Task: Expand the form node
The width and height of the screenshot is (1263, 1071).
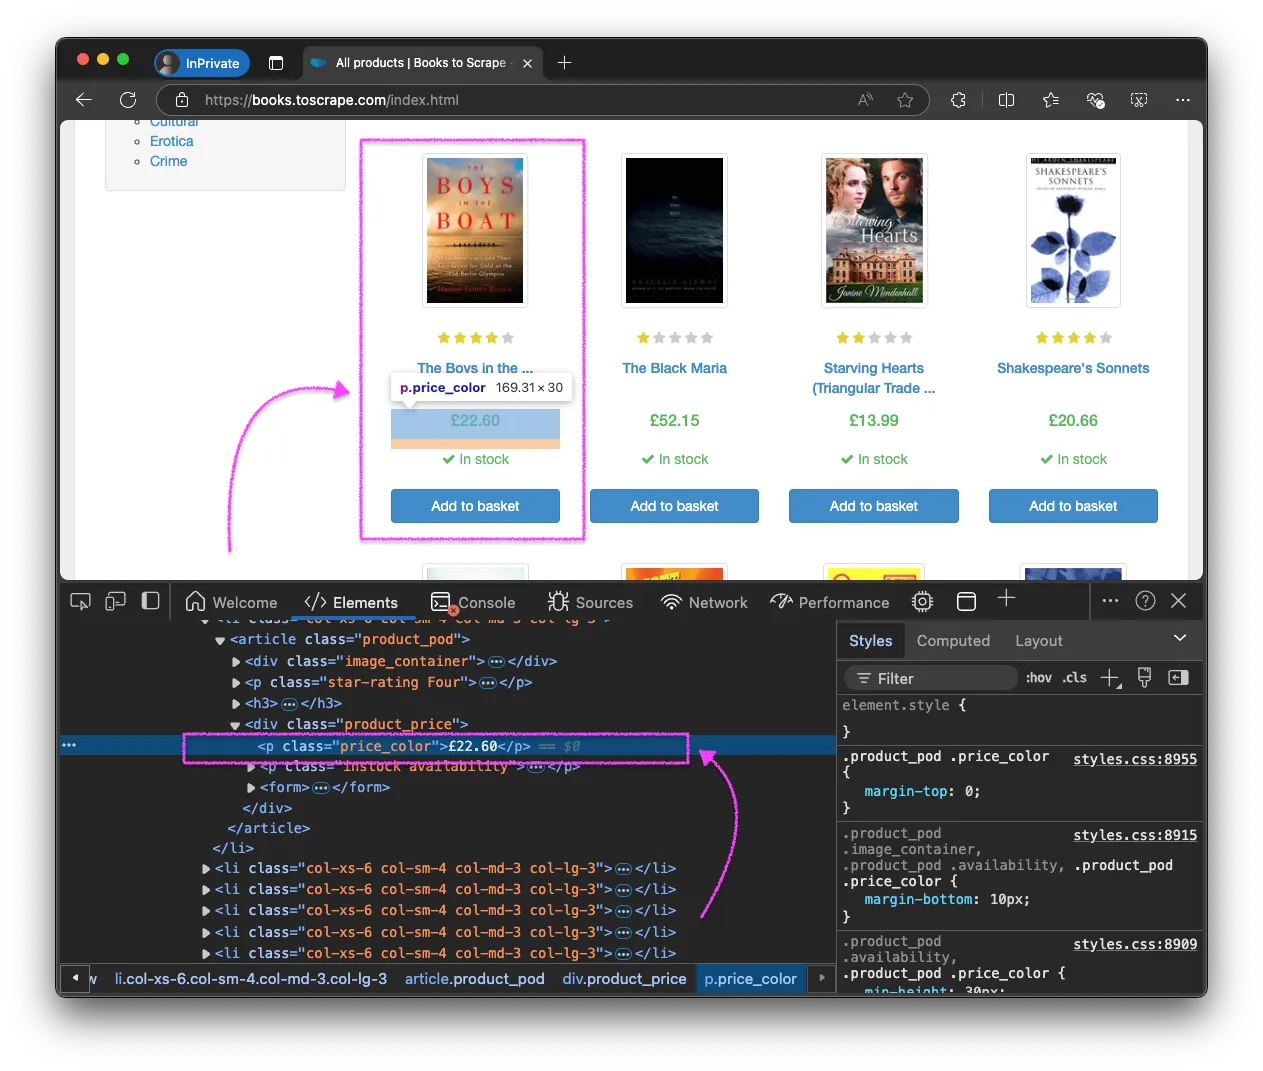Action: click(251, 788)
